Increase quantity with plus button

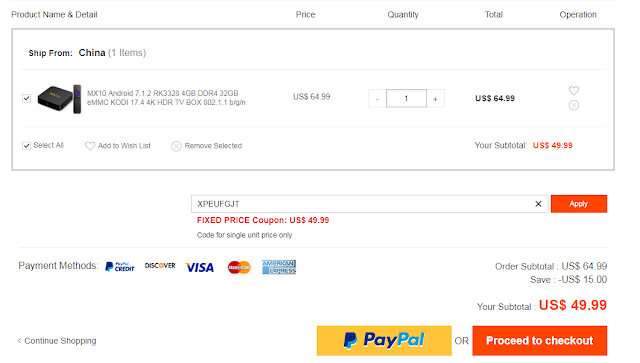(436, 98)
